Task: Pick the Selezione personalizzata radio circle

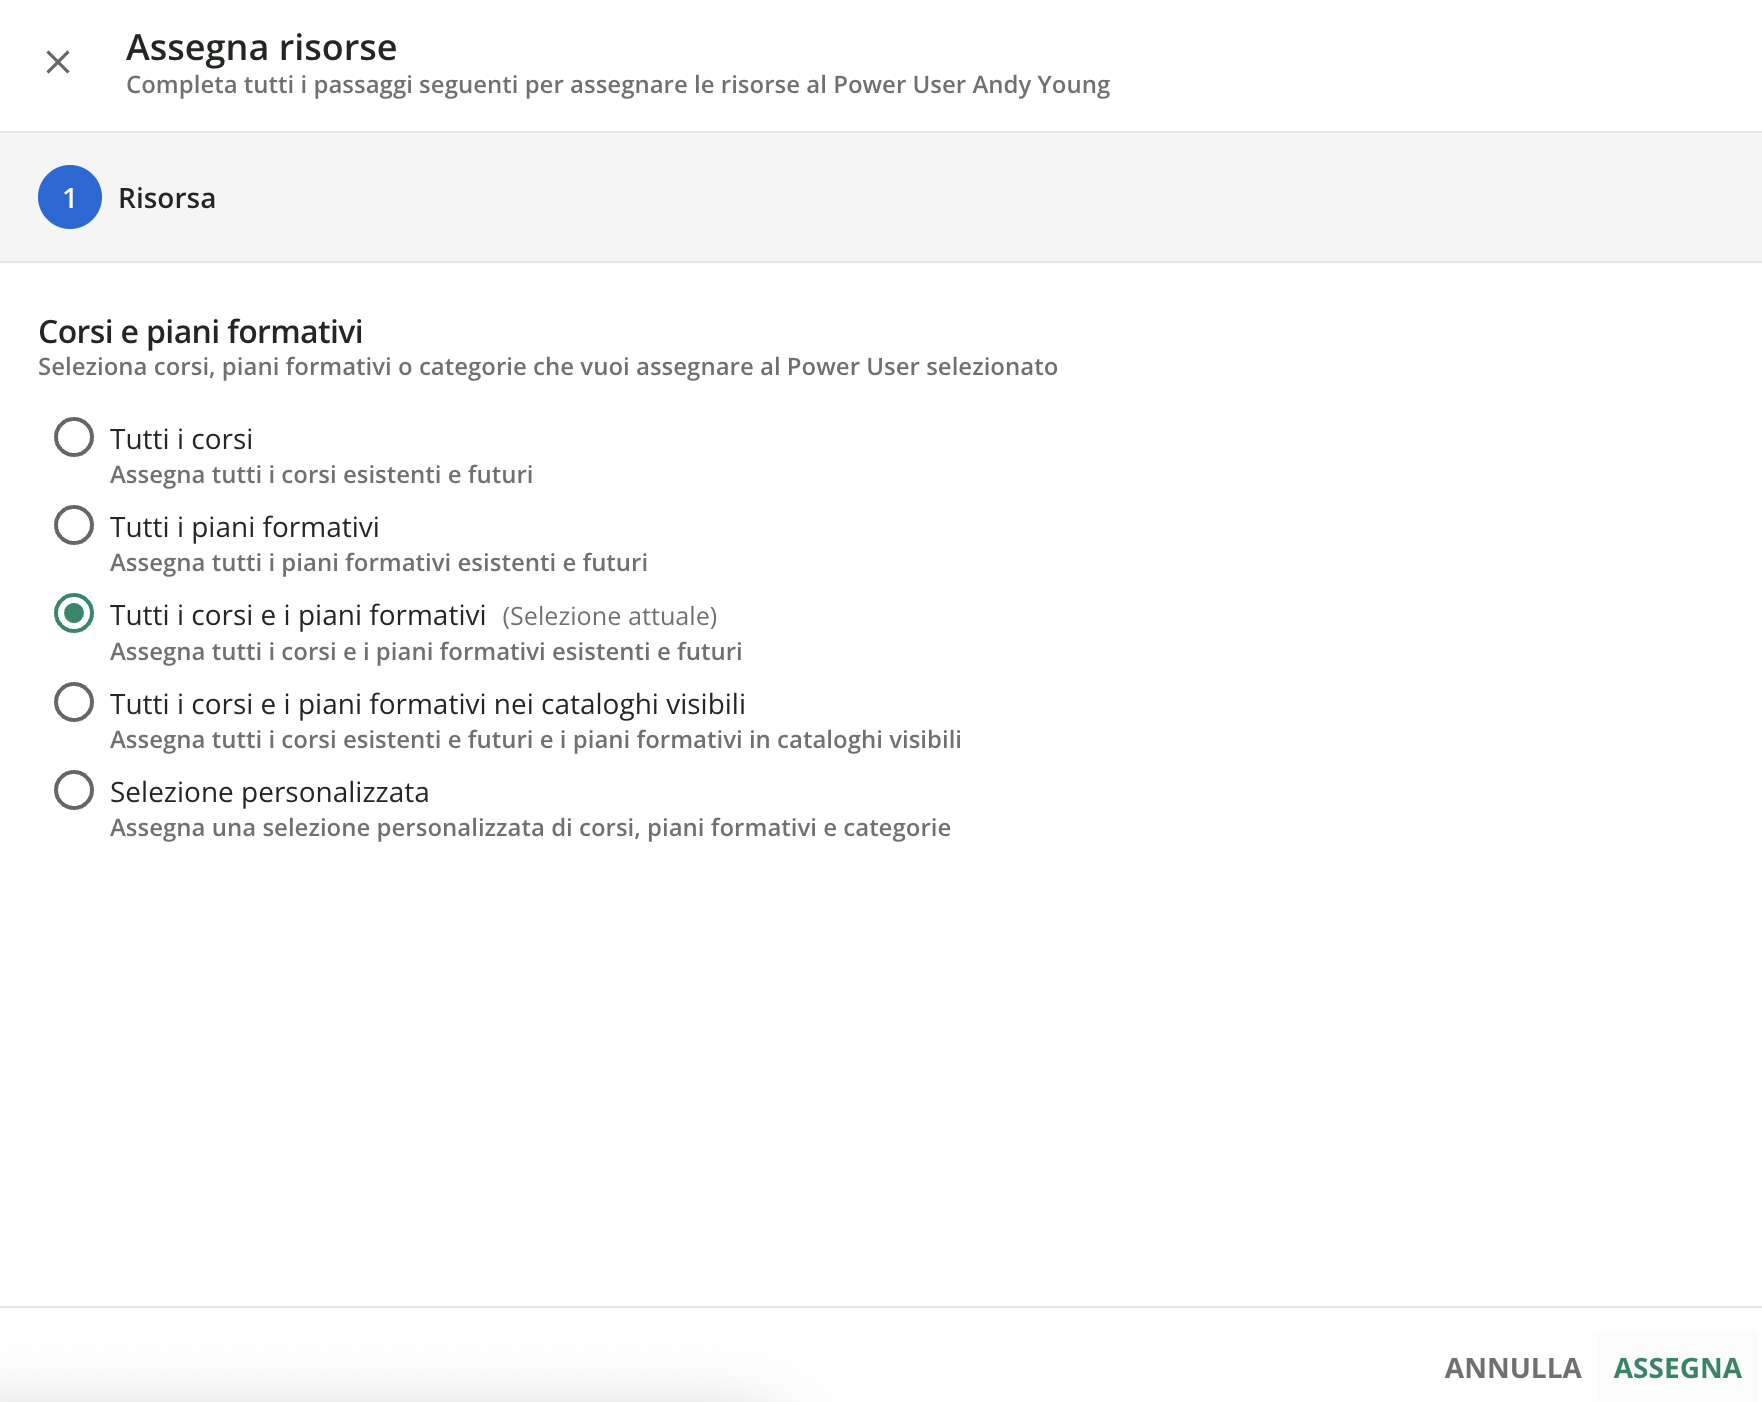Action: (74, 790)
